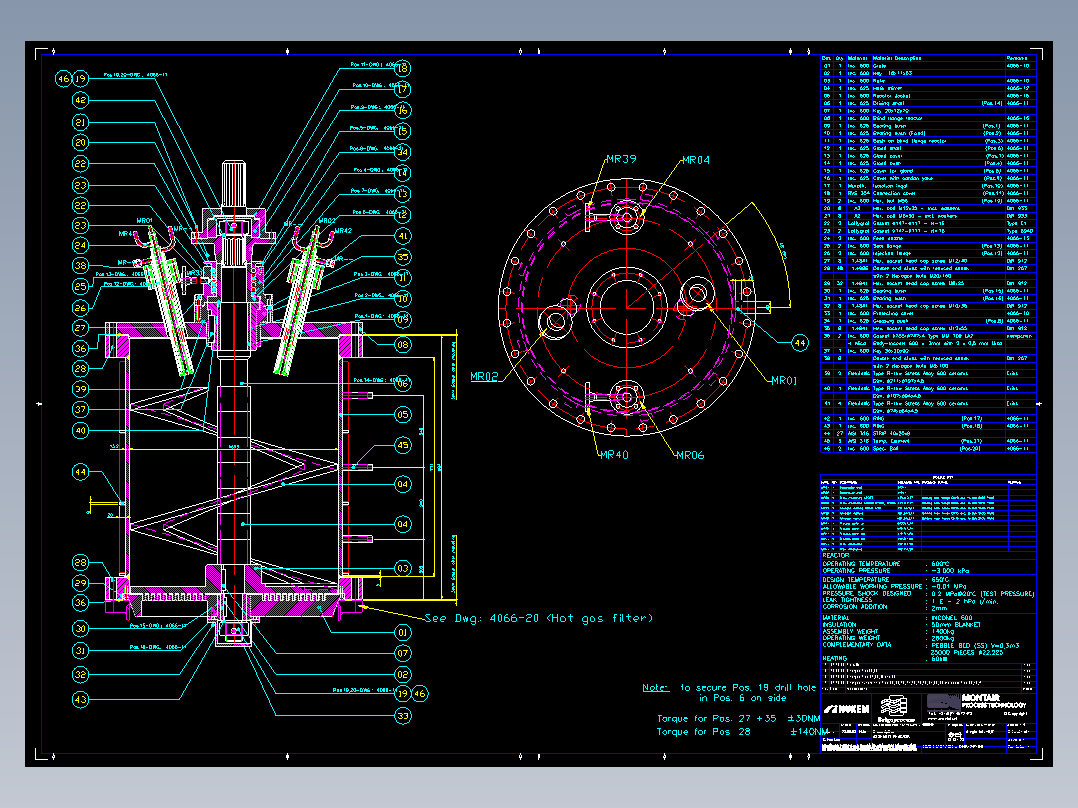1078x808 pixels.
Task: Click the 'See Dwg: 4066-20 (Hot gas filter)' note
Action: [x=539, y=618]
